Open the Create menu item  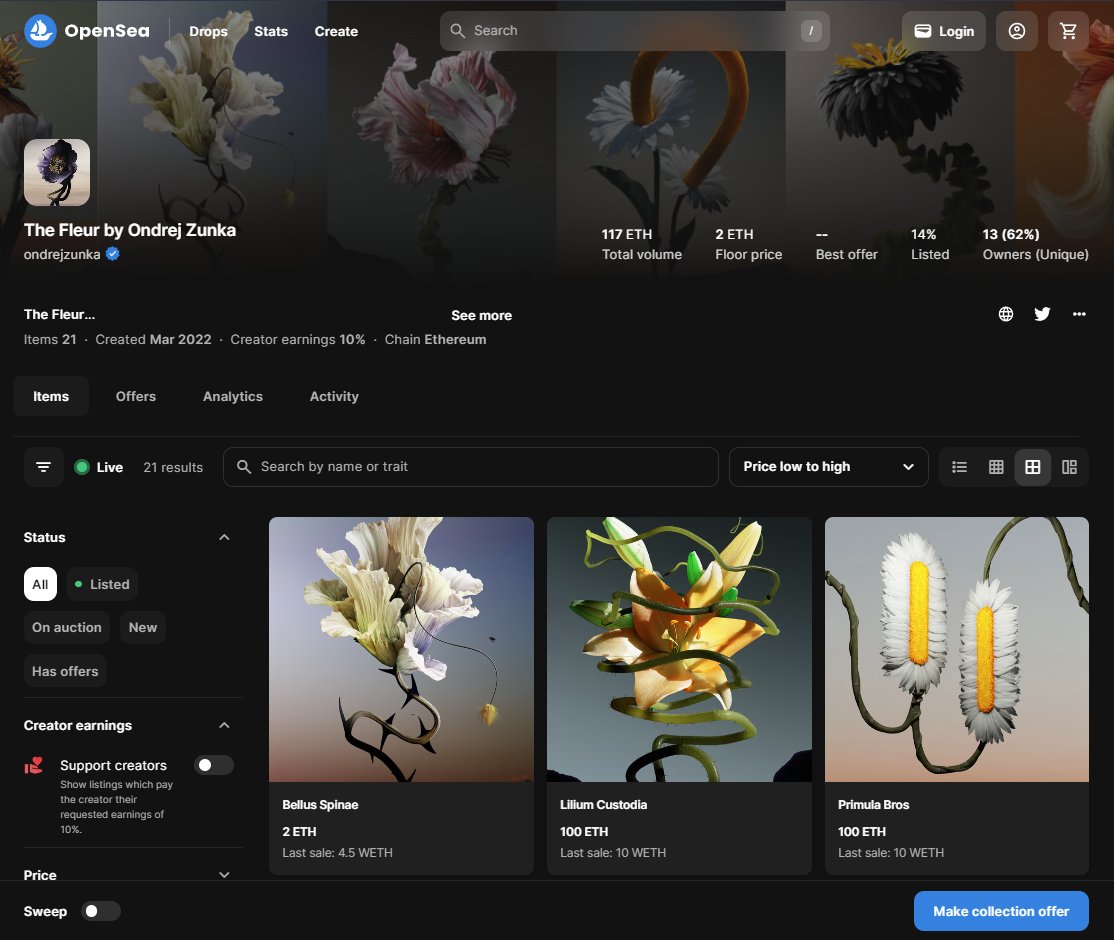[336, 31]
